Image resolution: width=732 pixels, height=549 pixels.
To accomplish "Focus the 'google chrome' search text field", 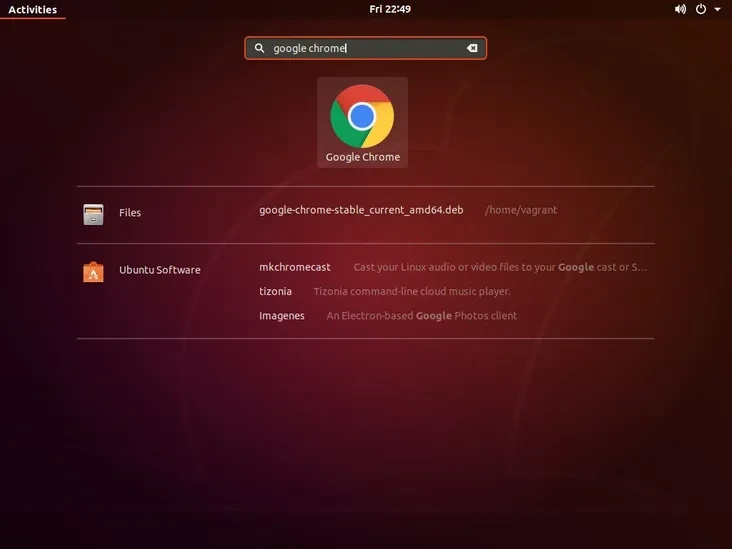I will pyautogui.click(x=366, y=48).
